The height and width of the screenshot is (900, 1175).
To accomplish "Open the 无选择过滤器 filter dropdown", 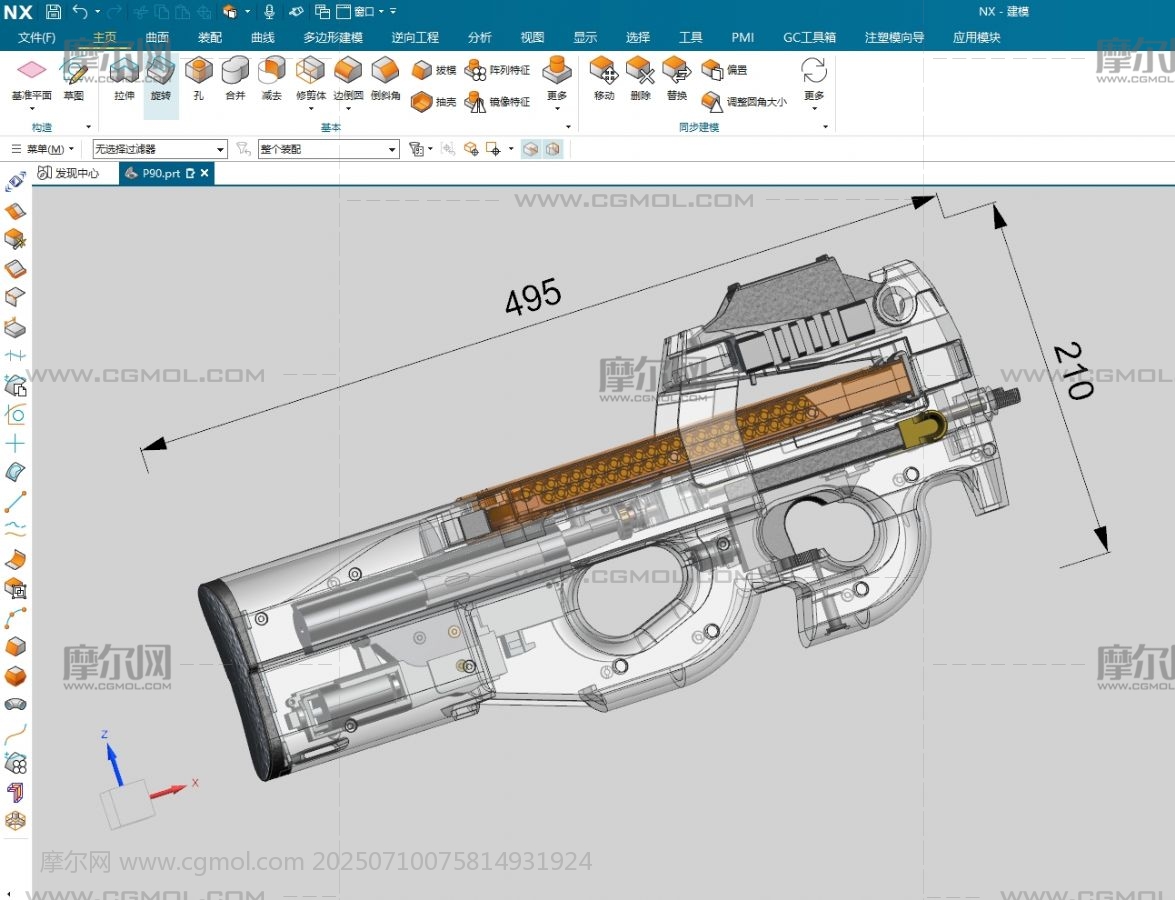I will click(160, 149).
